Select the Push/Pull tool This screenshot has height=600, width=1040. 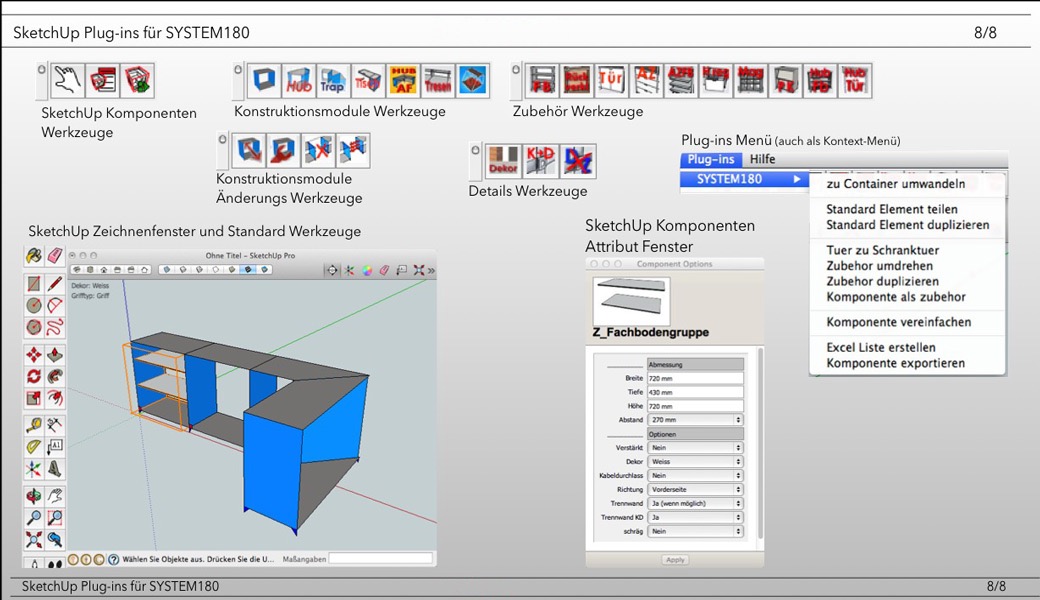click(55, 354)
